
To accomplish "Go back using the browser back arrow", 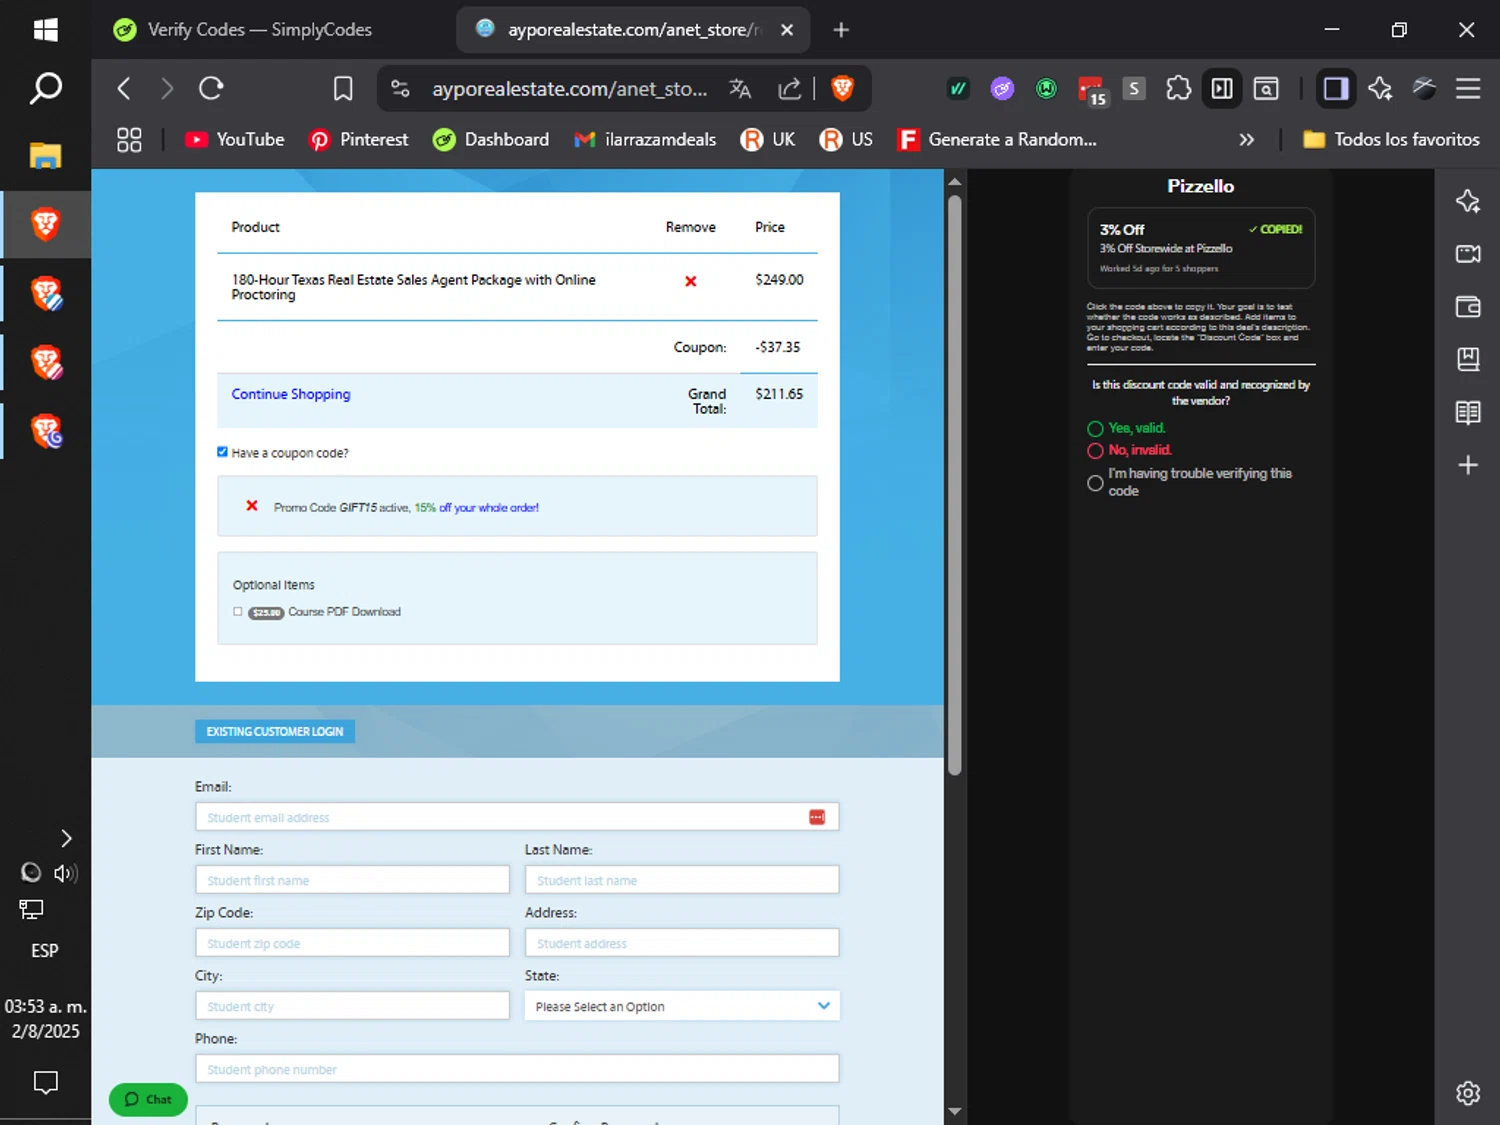I will pos(124,89).
